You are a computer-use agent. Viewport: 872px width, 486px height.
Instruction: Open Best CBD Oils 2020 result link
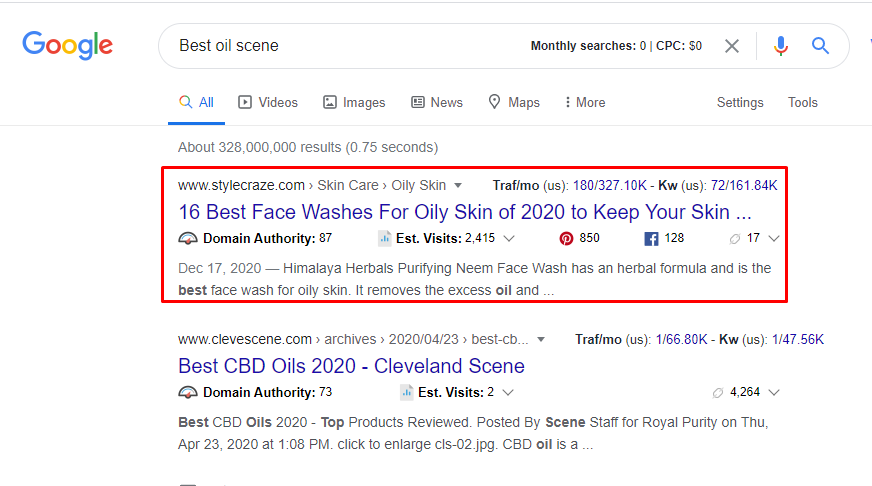click(351, 365)
